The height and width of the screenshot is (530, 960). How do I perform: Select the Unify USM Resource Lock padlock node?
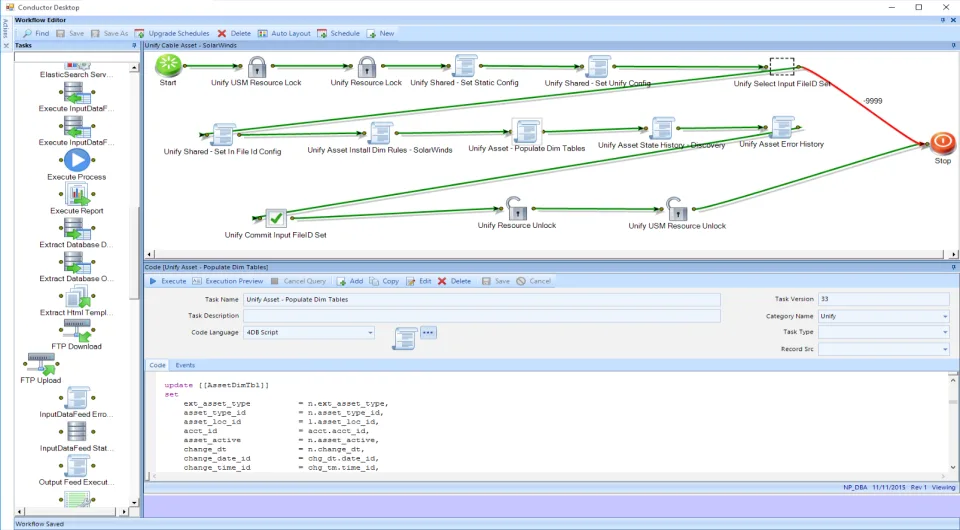coord(257,66)
